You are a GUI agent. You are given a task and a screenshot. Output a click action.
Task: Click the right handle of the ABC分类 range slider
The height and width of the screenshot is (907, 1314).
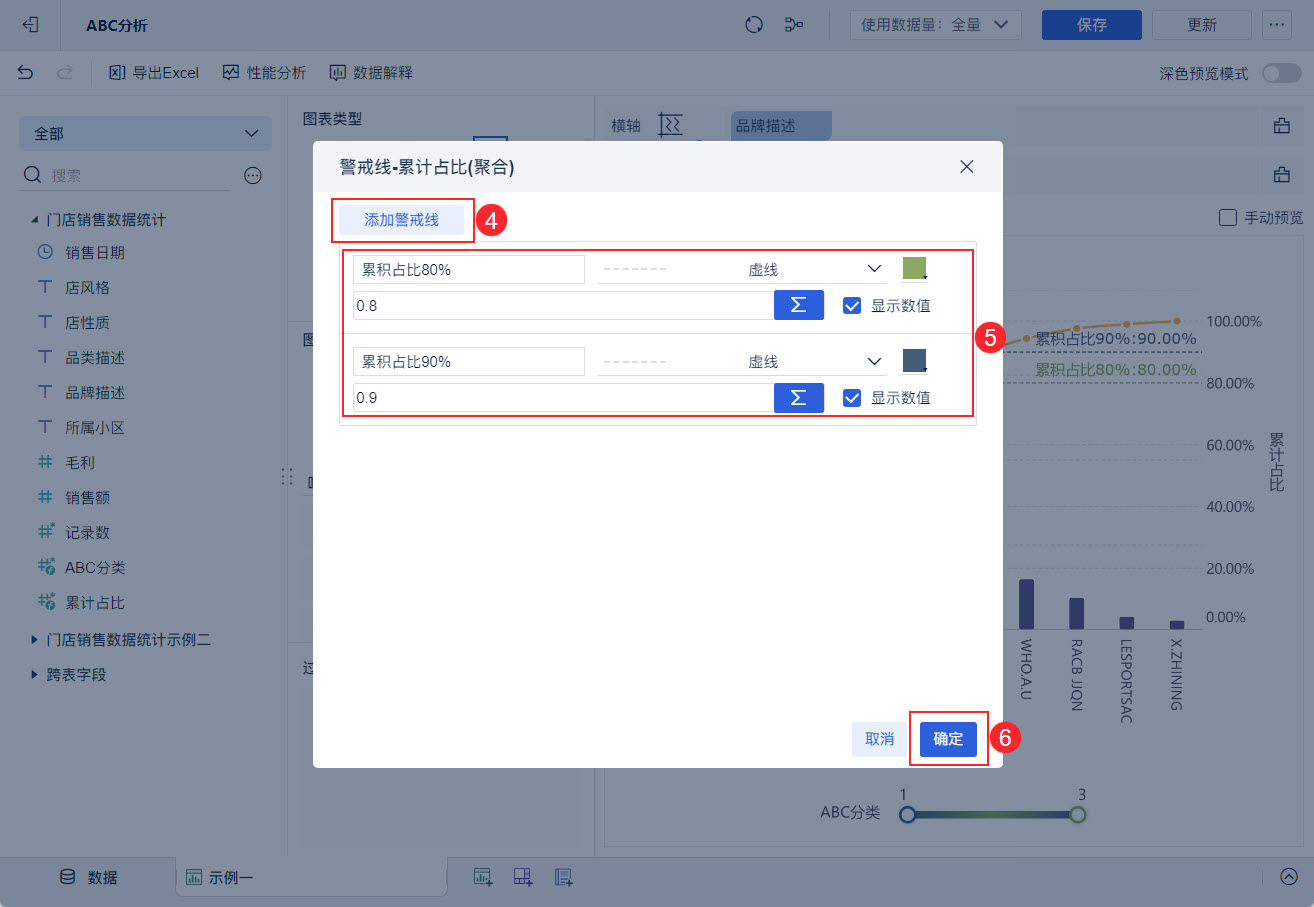[x=1077, y=815]
